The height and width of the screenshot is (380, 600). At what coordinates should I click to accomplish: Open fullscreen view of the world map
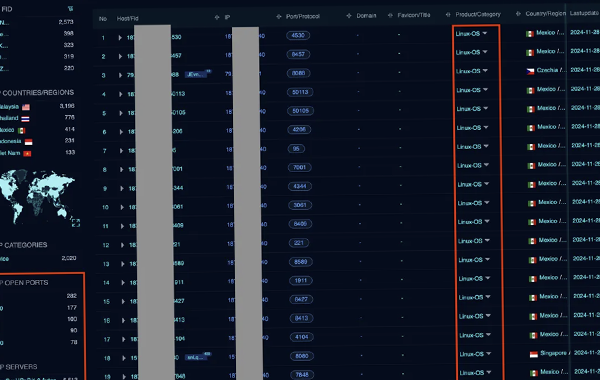point(76,222)
